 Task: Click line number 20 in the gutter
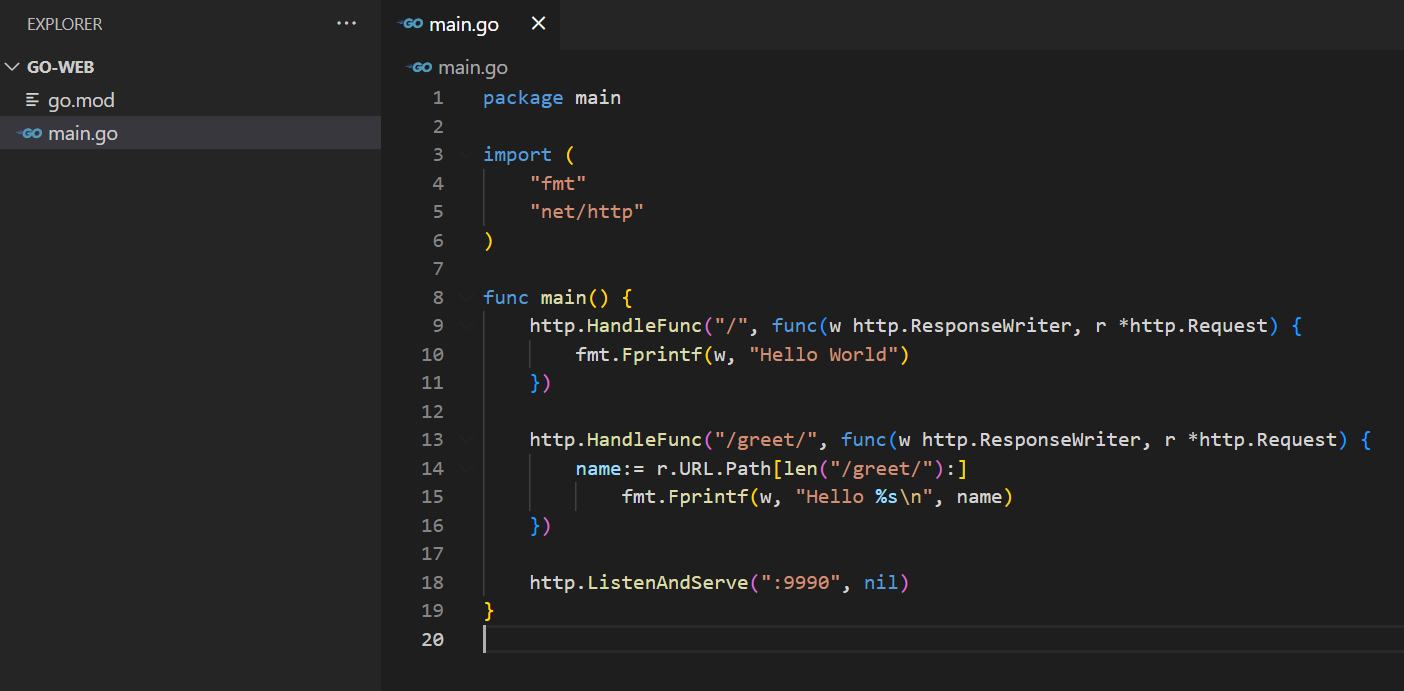coord(432,640)
